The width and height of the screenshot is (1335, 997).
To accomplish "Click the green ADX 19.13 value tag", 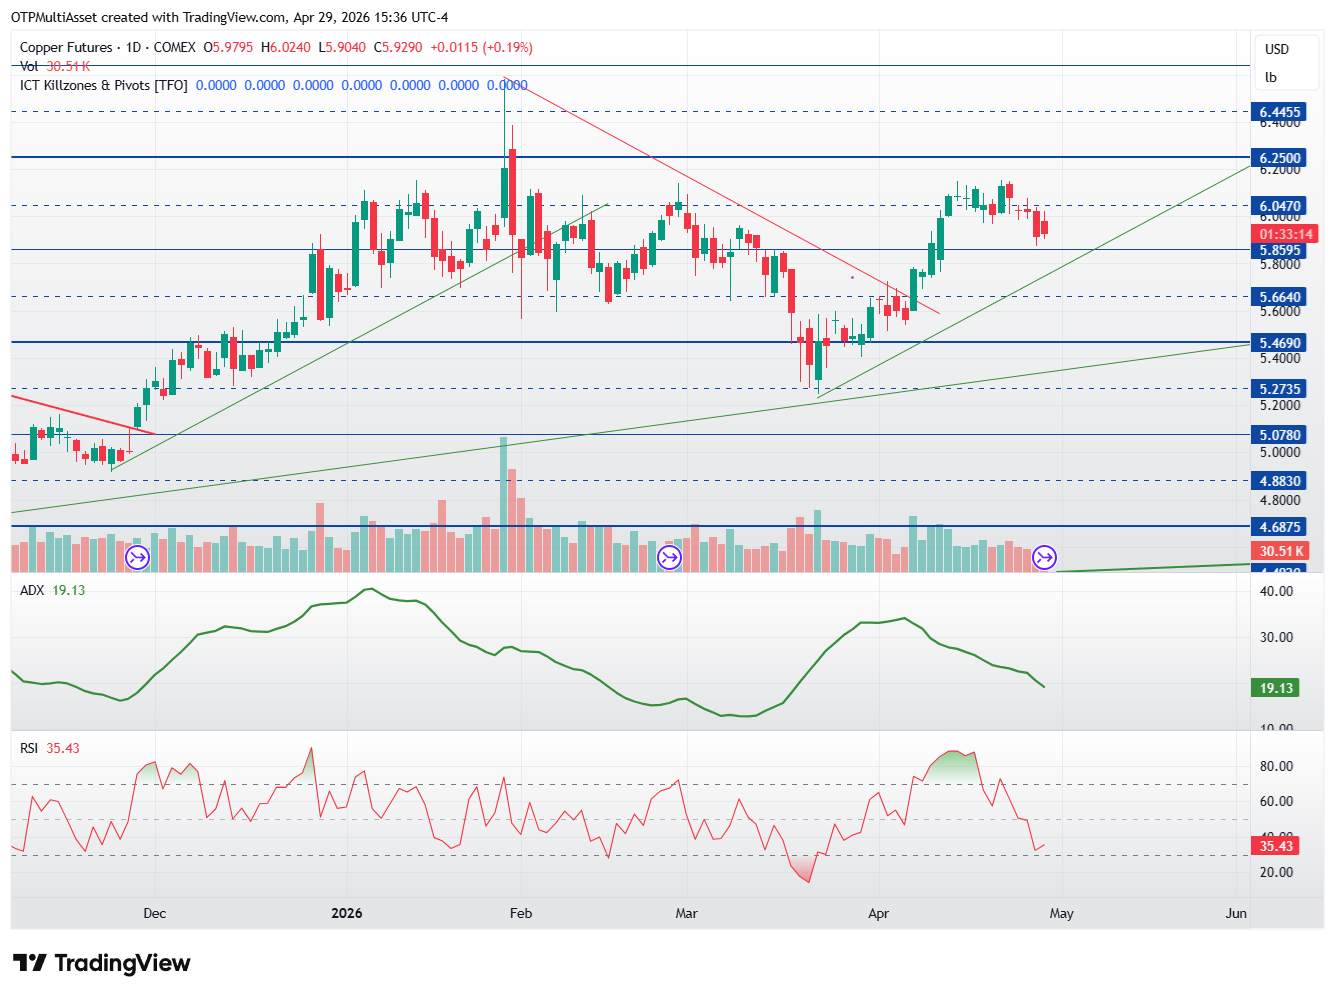I will point(1276,688).
